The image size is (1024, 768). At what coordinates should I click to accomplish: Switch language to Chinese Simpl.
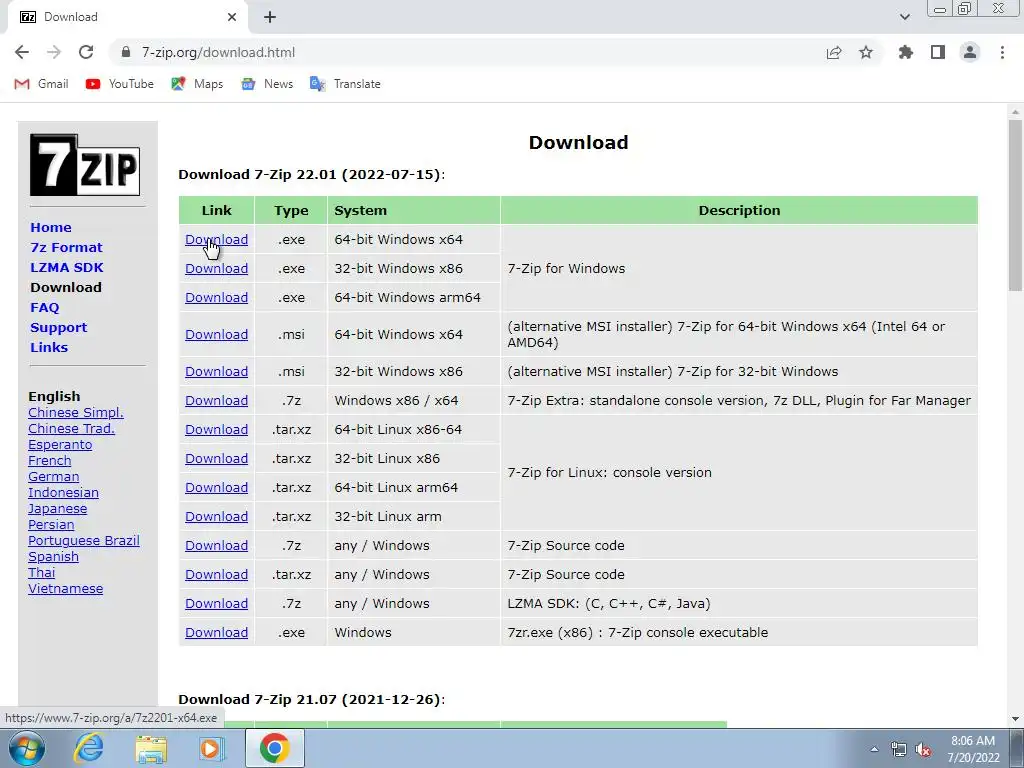point(76,413)
